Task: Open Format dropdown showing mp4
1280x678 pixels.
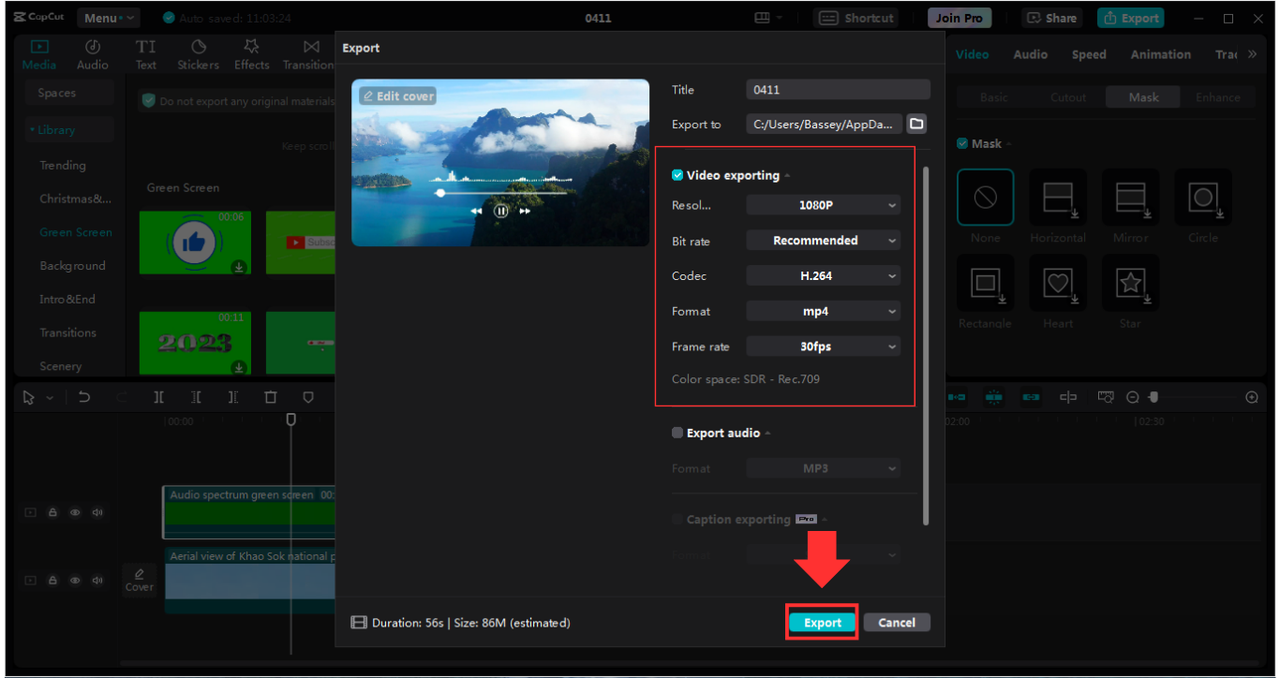Action: (823, 311)
